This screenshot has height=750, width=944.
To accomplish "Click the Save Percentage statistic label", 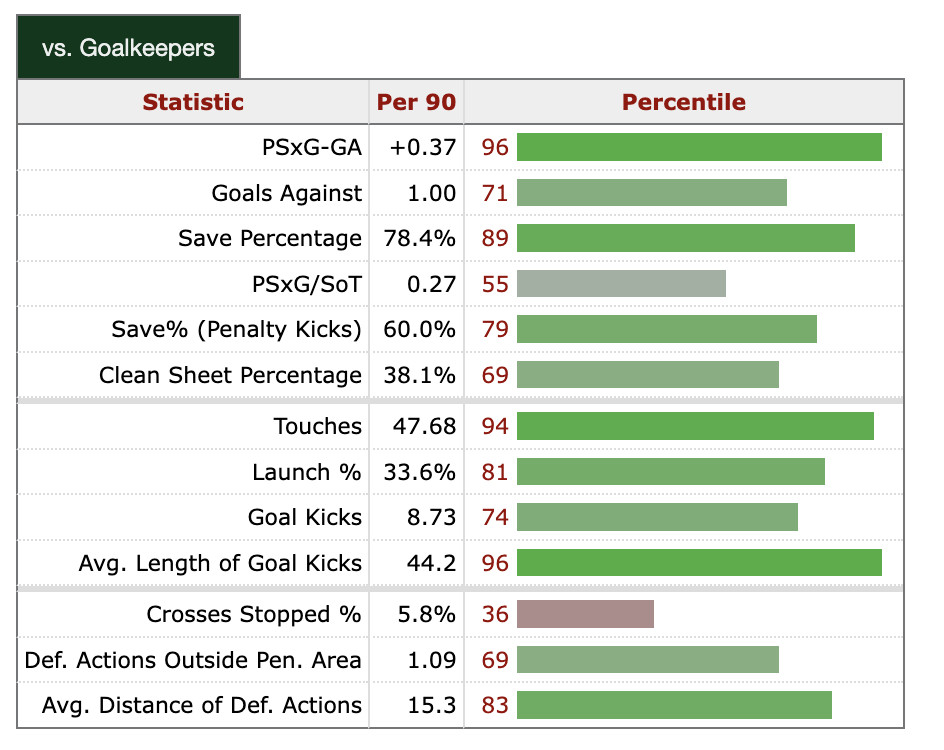I will (x=270, y=238).
